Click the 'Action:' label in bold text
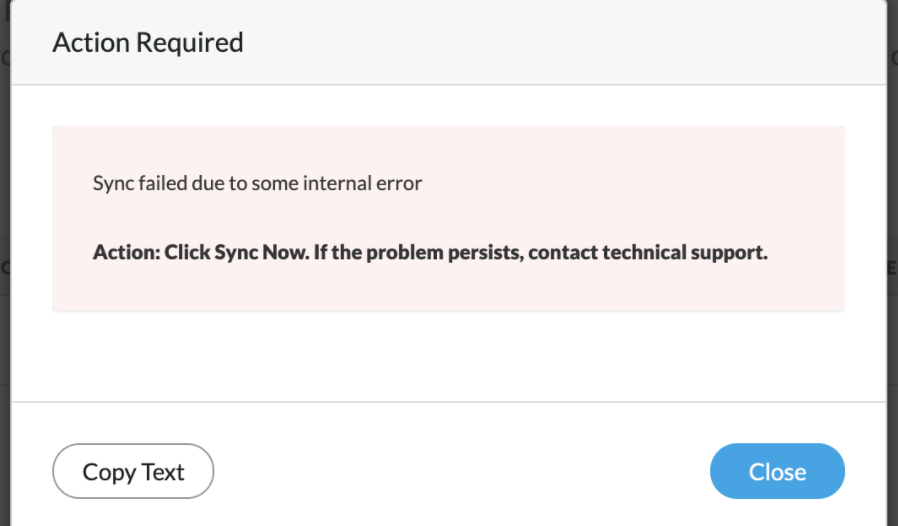This screenshot has height=526, width=898. [126, 252]
